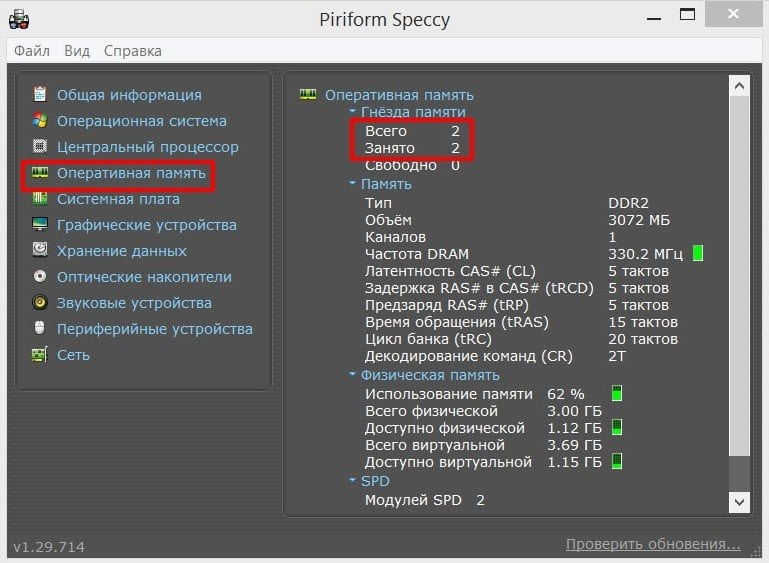Image resolution: width=769 pixels, height=563 pixels.
Task: Click Латентность CAS# (CL) row label
Action: tap(450, 271)
